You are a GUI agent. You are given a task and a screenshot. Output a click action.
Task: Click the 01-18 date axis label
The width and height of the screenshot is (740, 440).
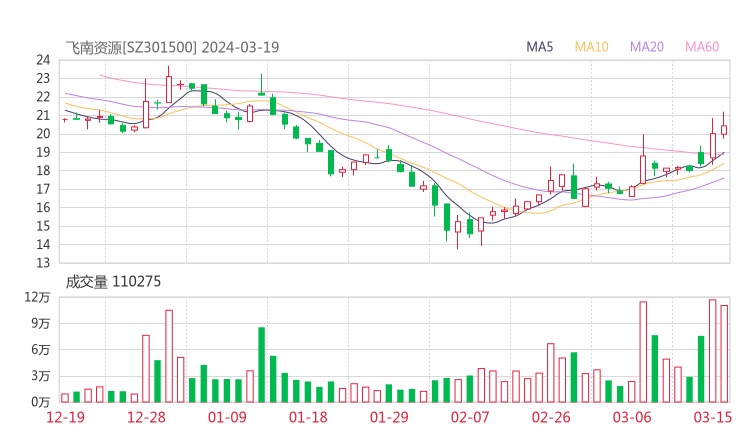pos(308,417)
